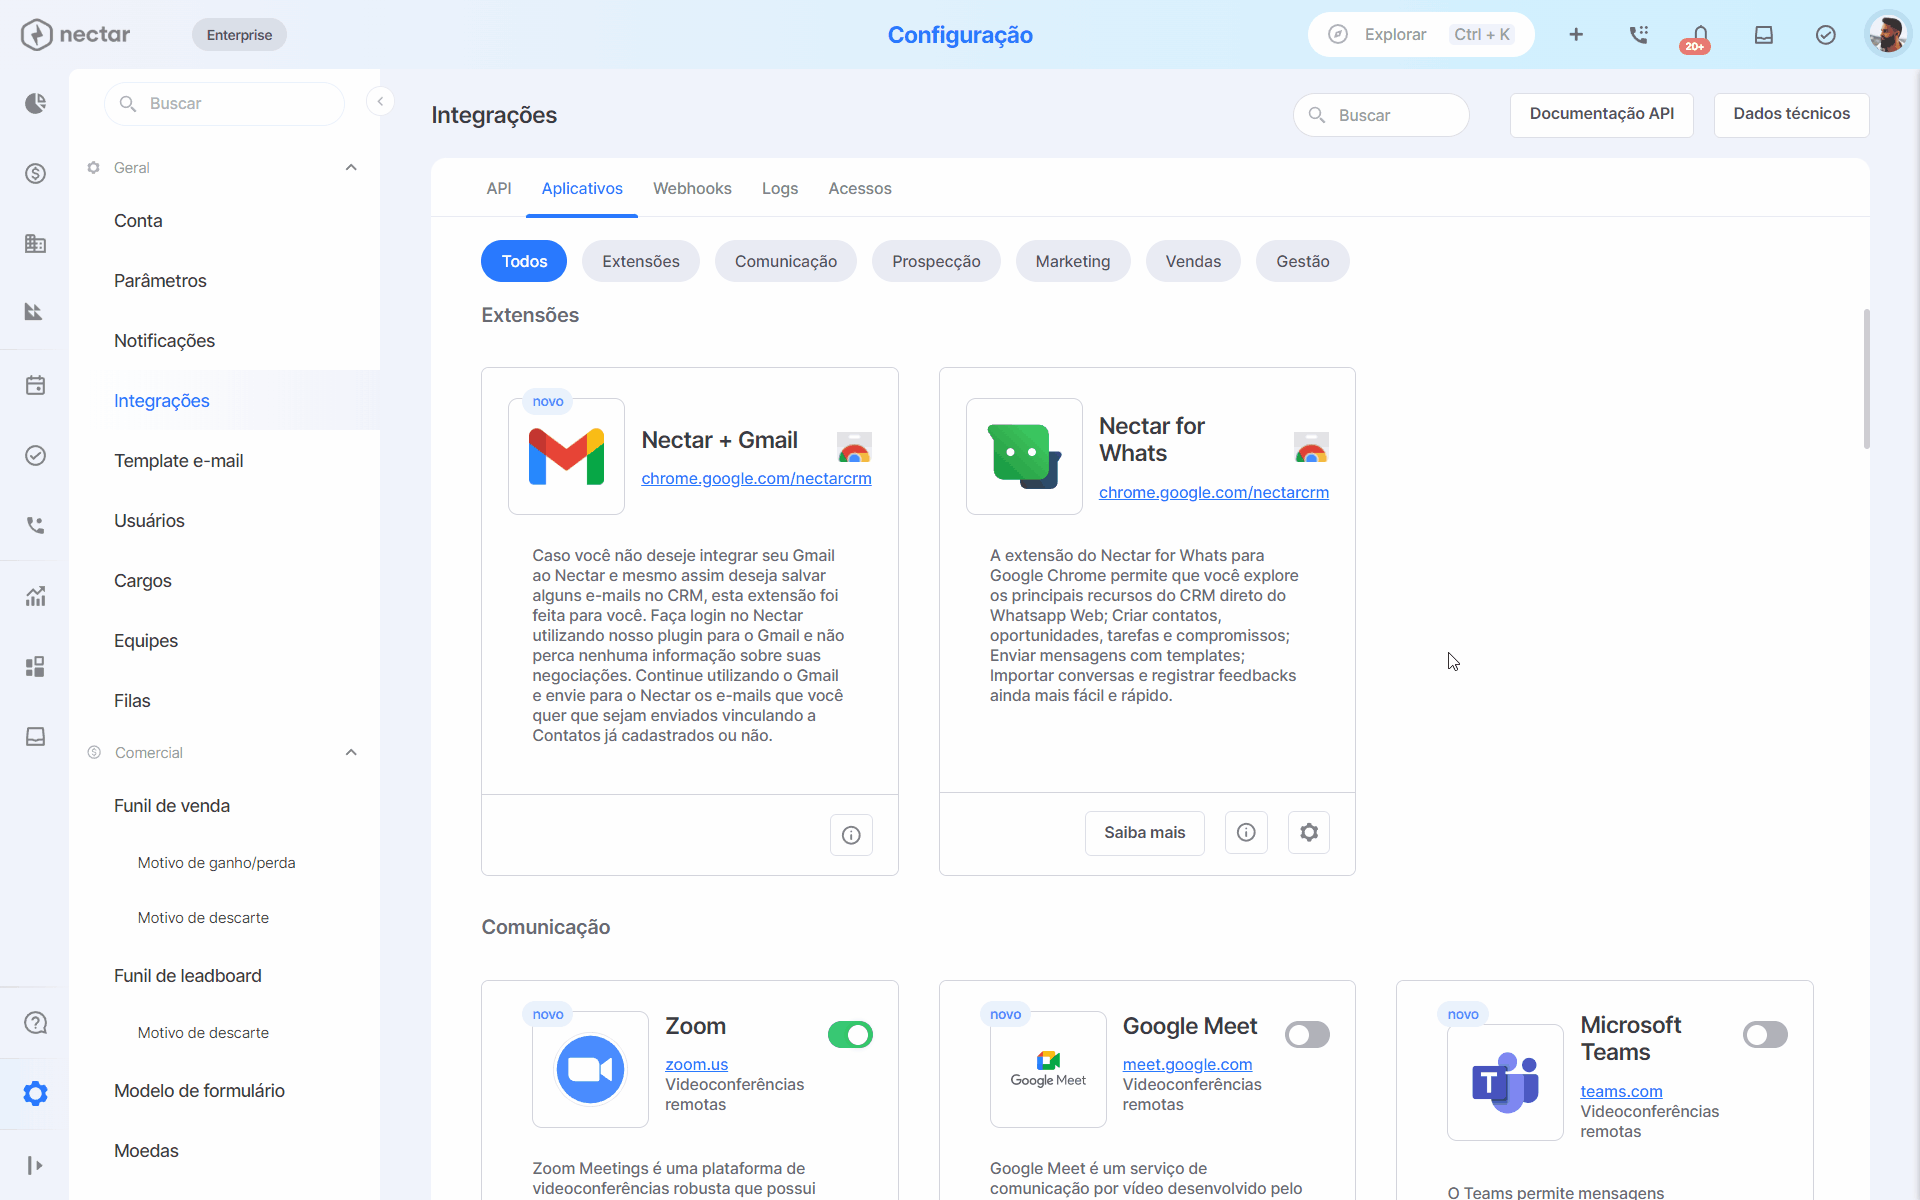The image size is (1920, 1200).
Task: Open the phone calls icon in the left rail
Action: tap(35, 525)
